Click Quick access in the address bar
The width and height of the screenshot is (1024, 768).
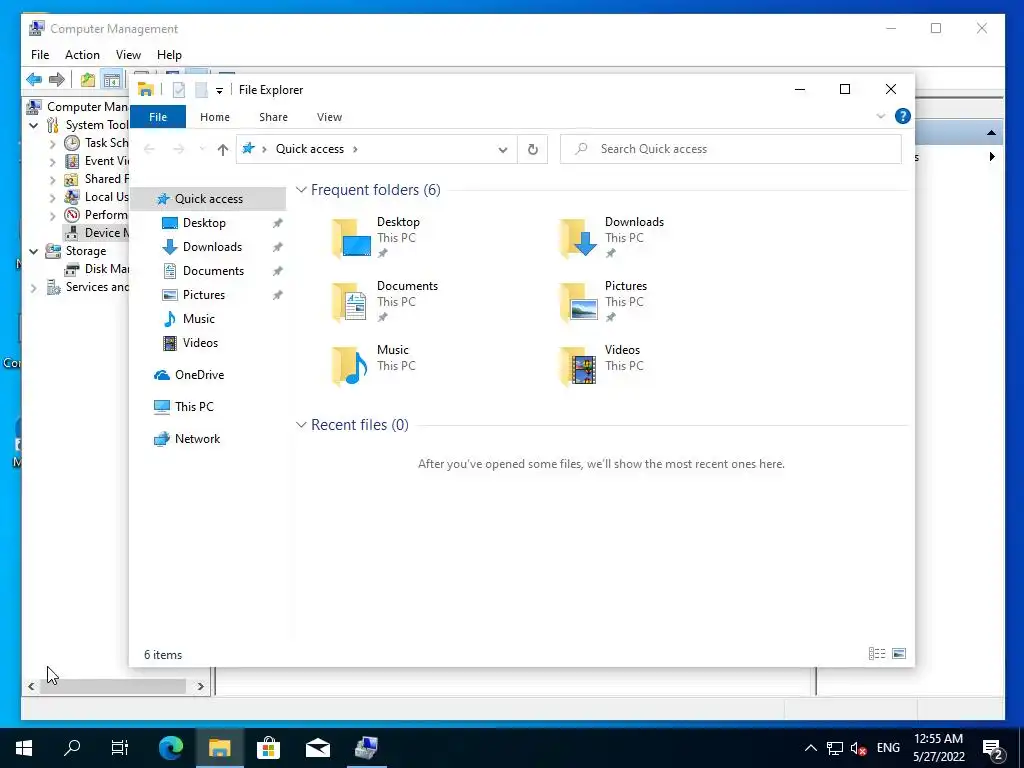pos(310,149)
